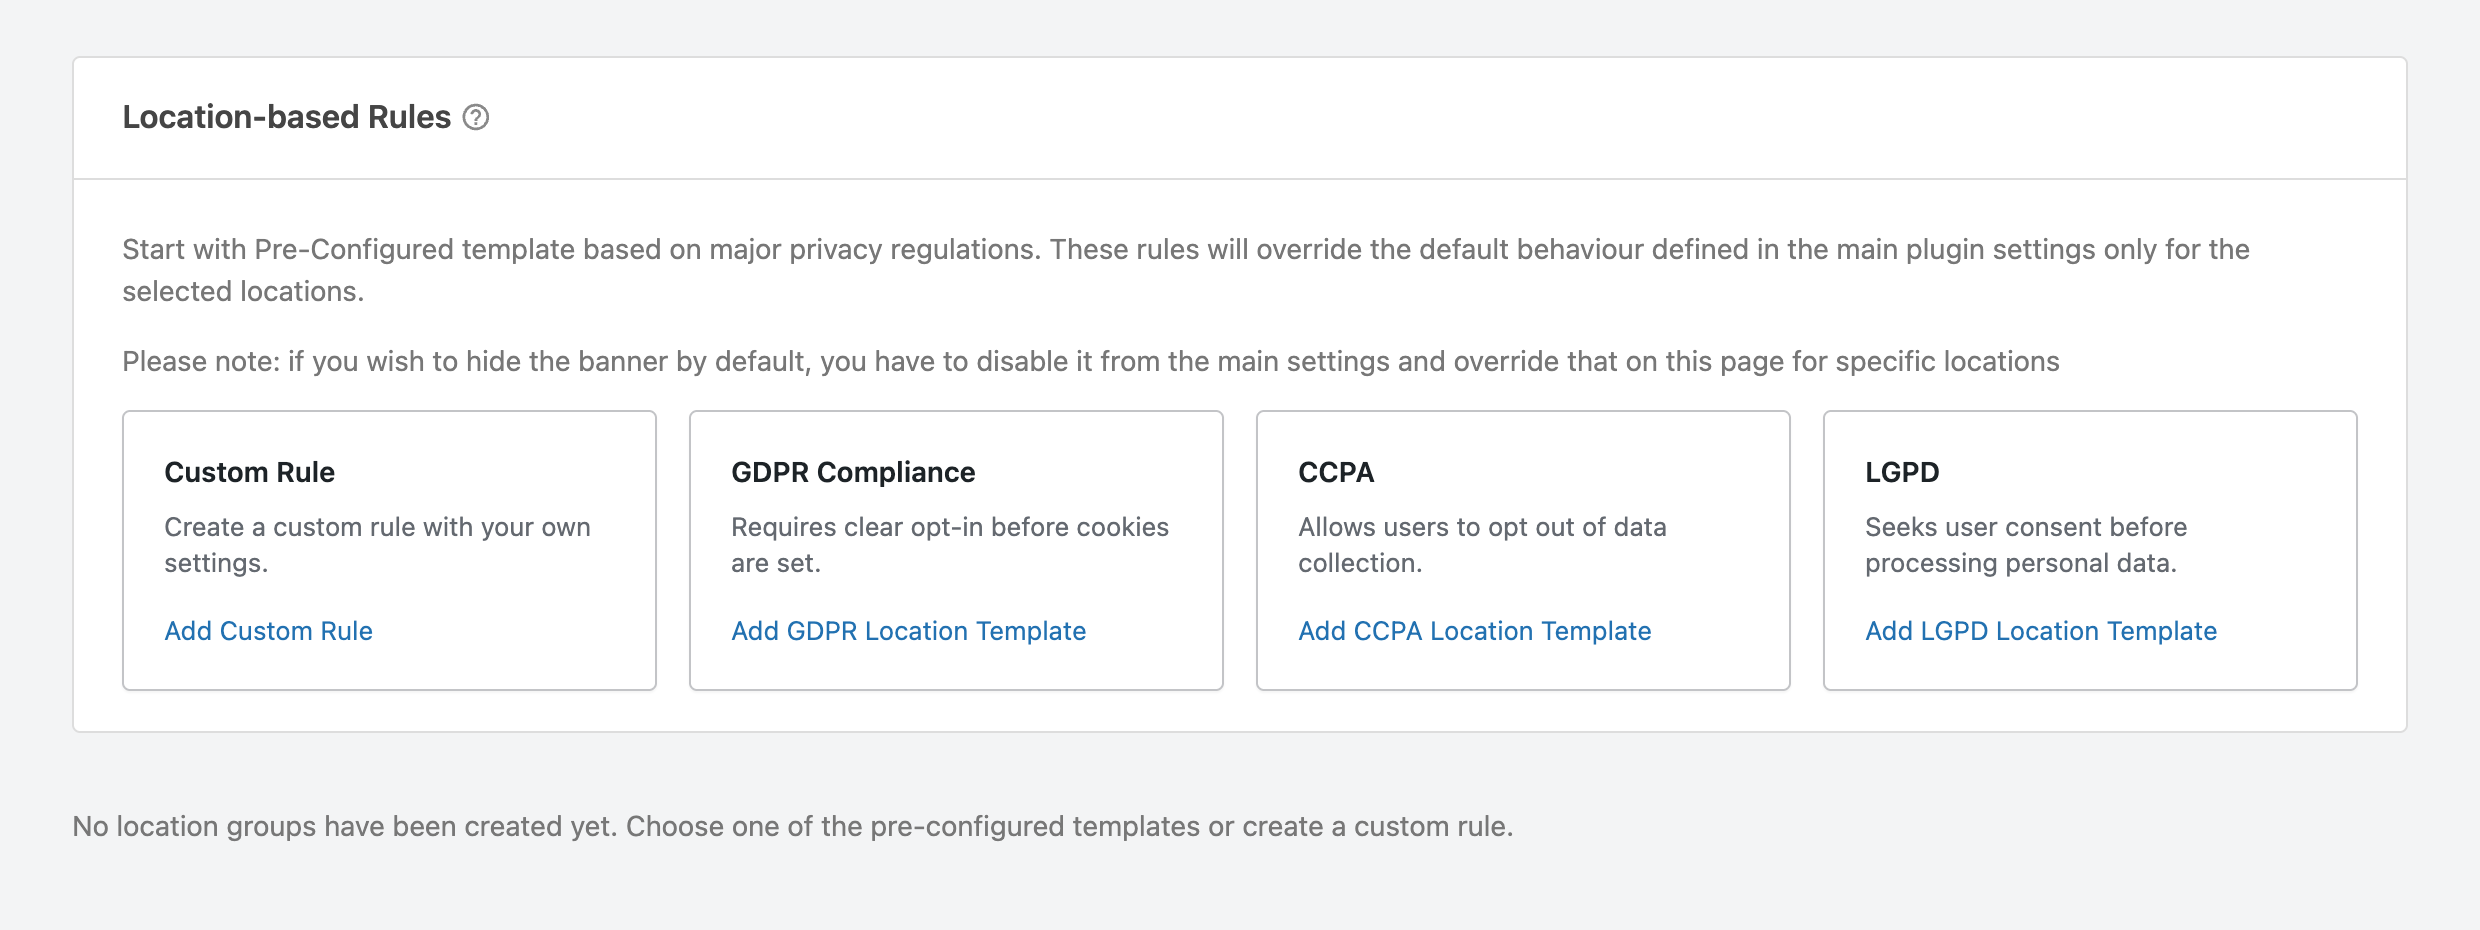
Task: Add a consent template using the LGPD link
Action: pos(2041,631)
